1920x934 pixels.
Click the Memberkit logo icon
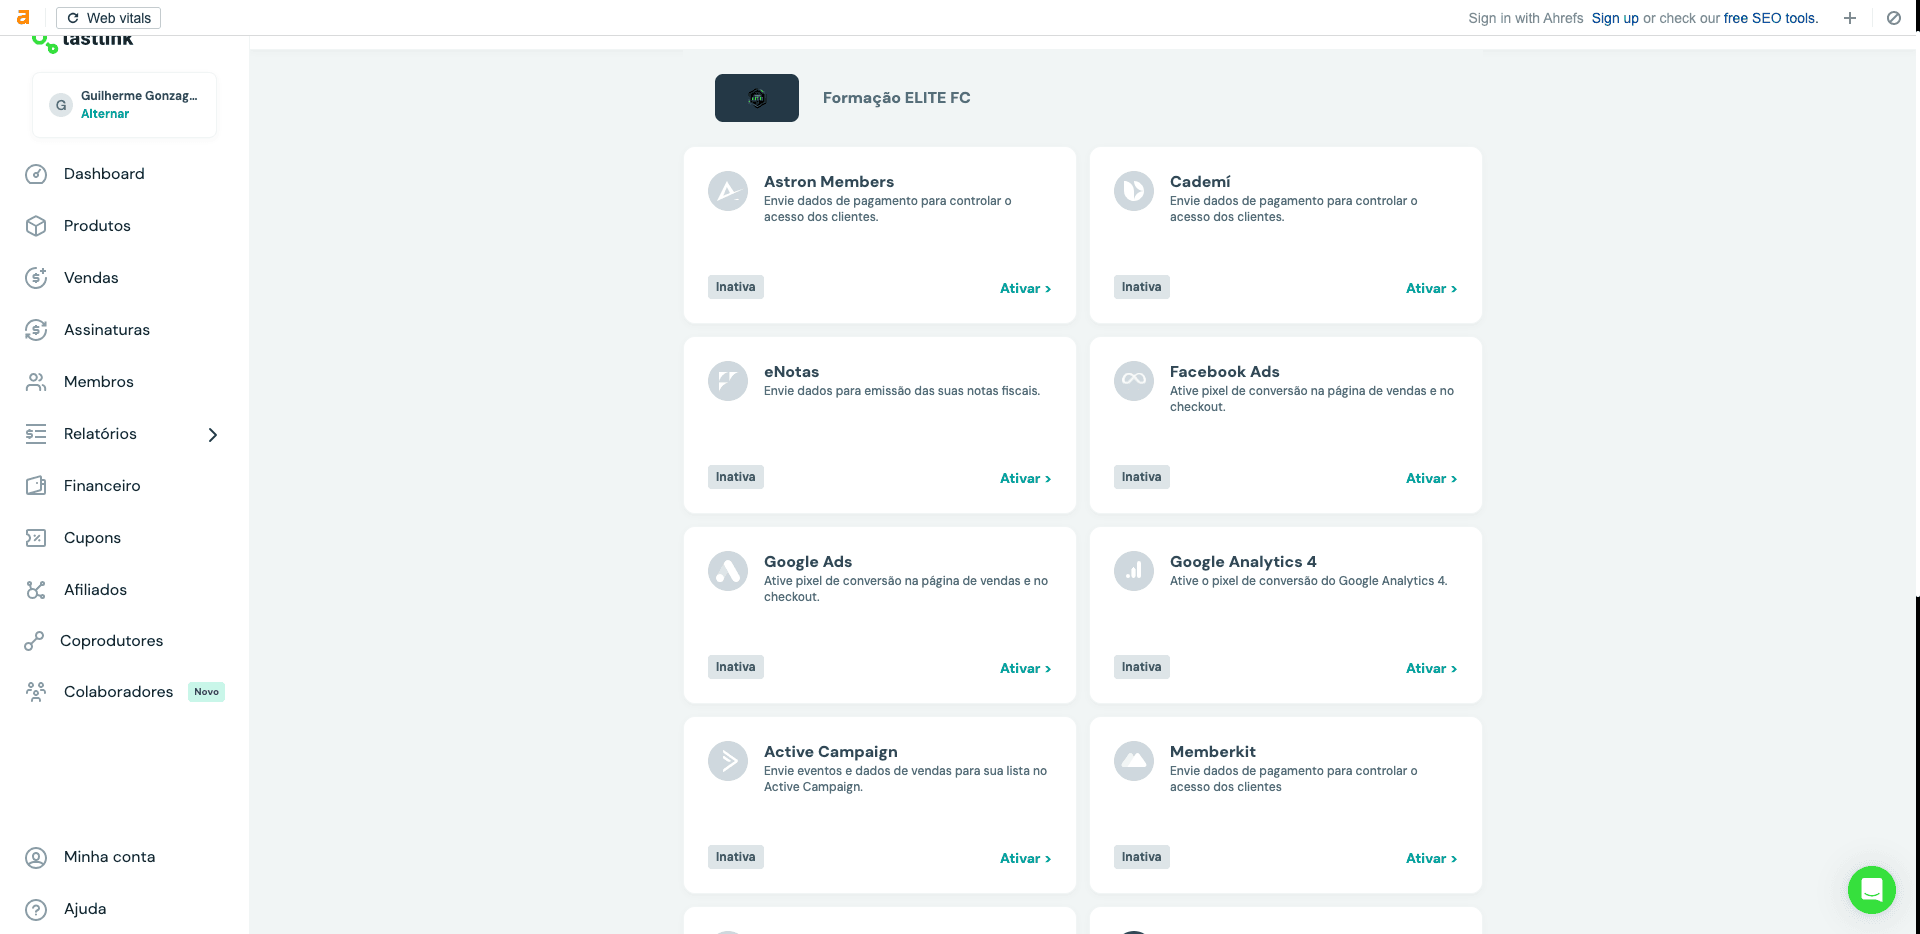click(x=1134, y=761)
